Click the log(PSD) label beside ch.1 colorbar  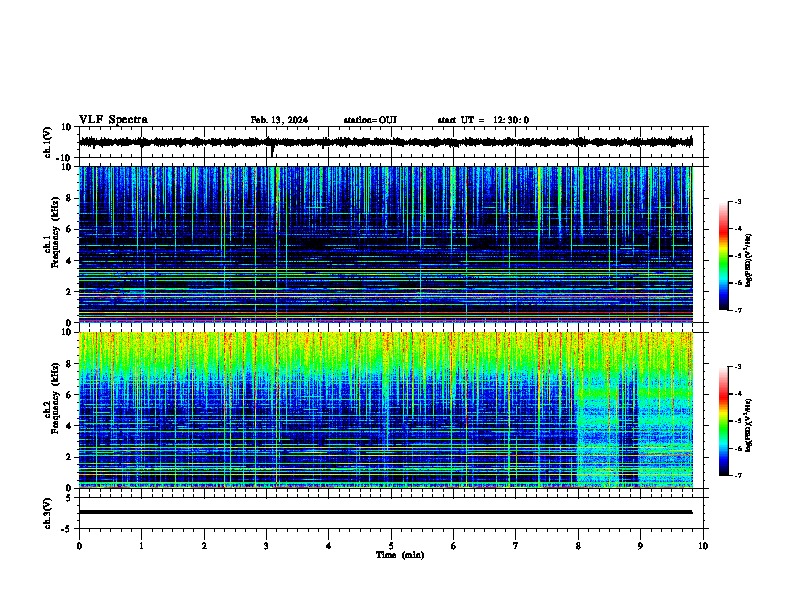point(748,261)
